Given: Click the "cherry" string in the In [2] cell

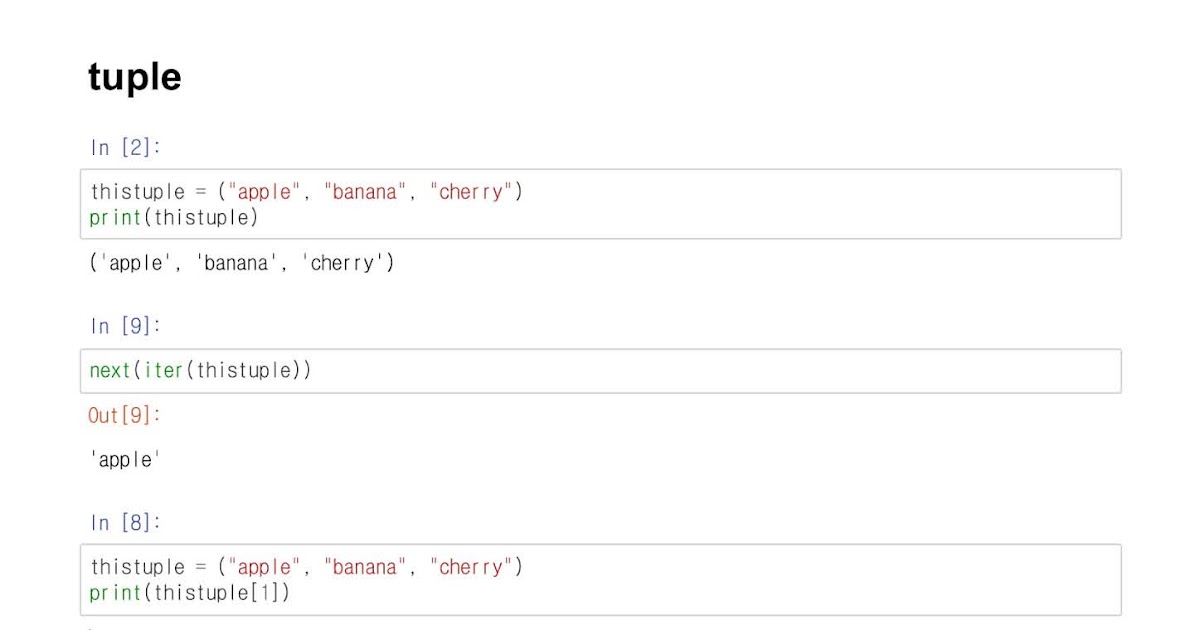Looking at the screenshot, I should click(x=475, y=192).
